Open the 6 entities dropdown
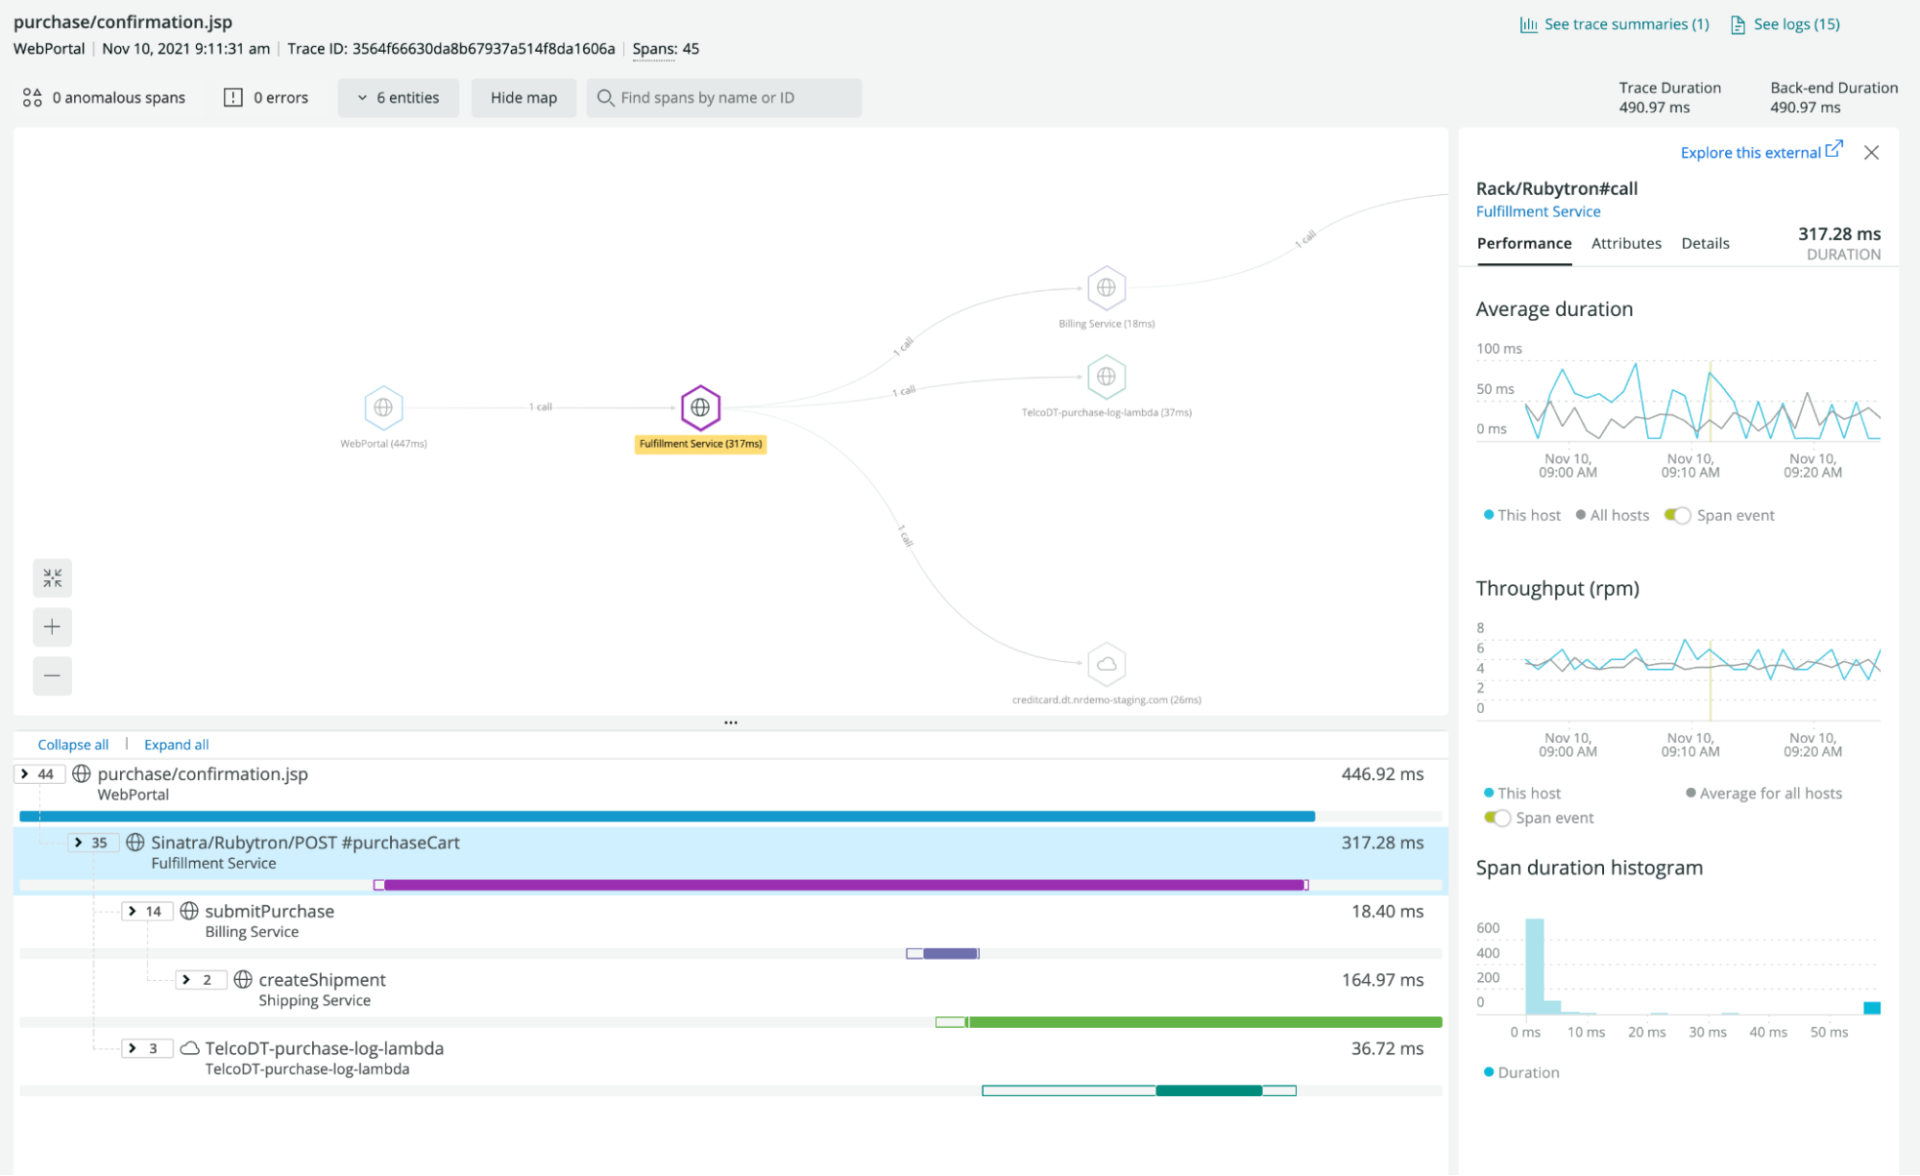1920x1176 pixels. [398, 97]
